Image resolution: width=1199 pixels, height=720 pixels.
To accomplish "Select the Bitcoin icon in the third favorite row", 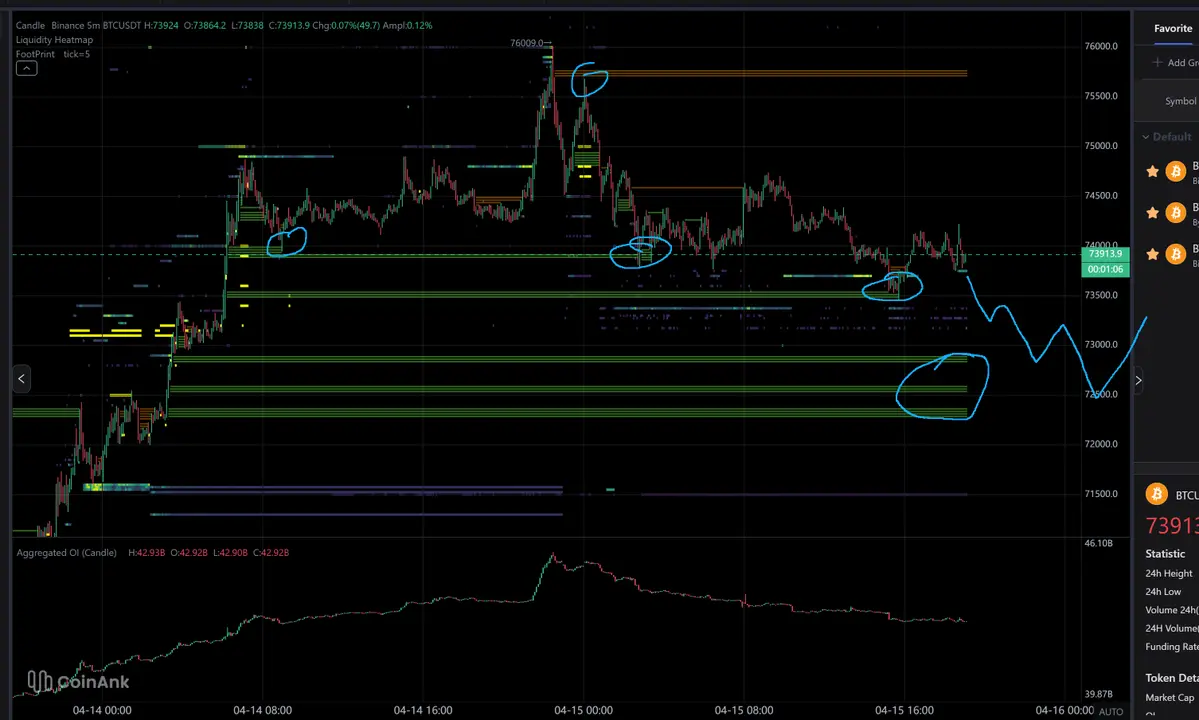I will click(1175, 254).
